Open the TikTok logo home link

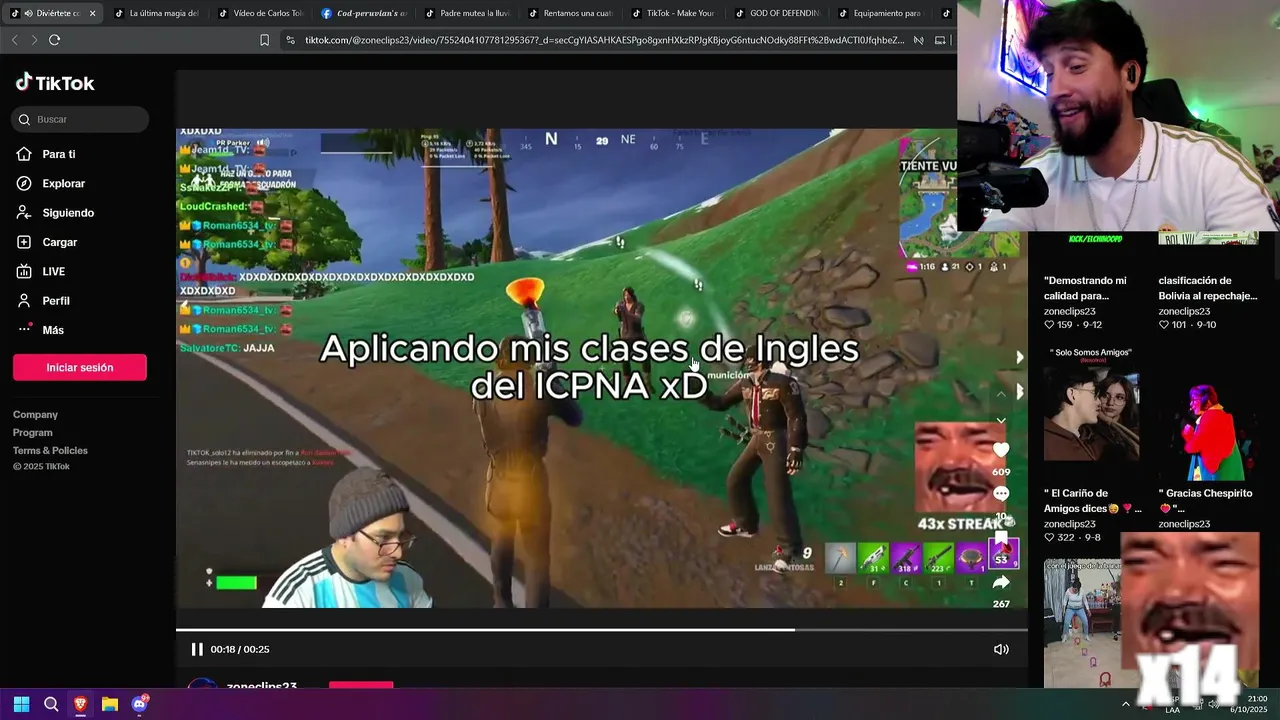tap(55, 83)
